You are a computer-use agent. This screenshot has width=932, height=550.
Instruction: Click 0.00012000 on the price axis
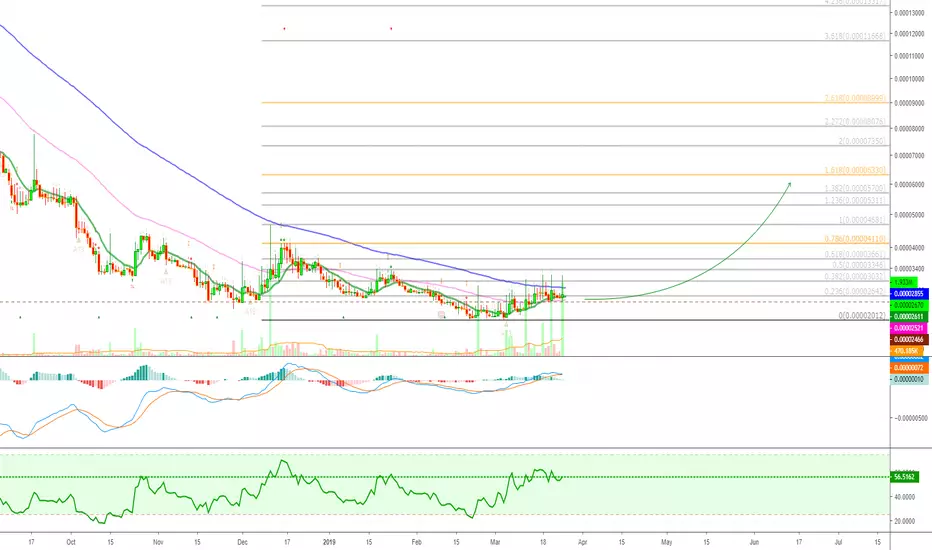pos(909,34)
